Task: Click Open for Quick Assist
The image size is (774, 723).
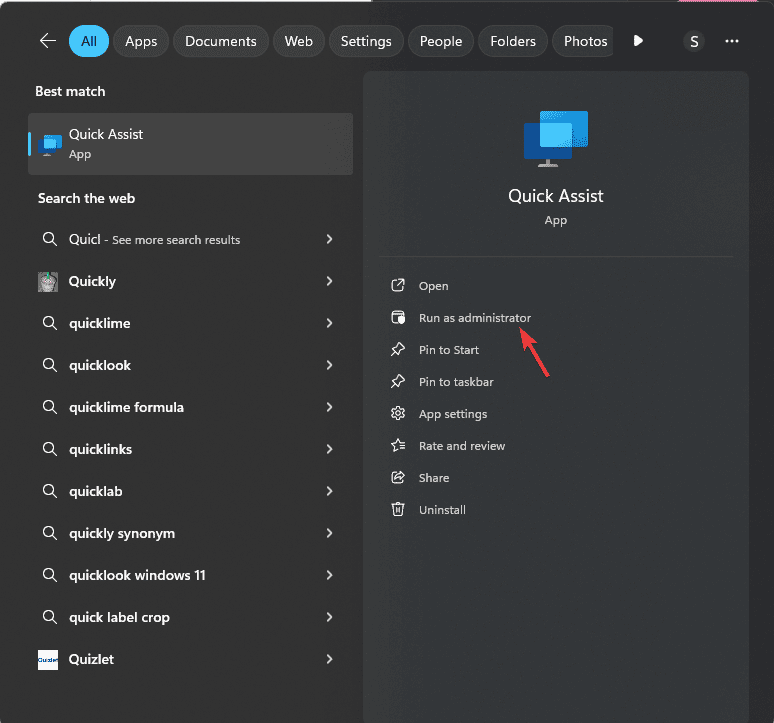Action: [x=433, y=286]
